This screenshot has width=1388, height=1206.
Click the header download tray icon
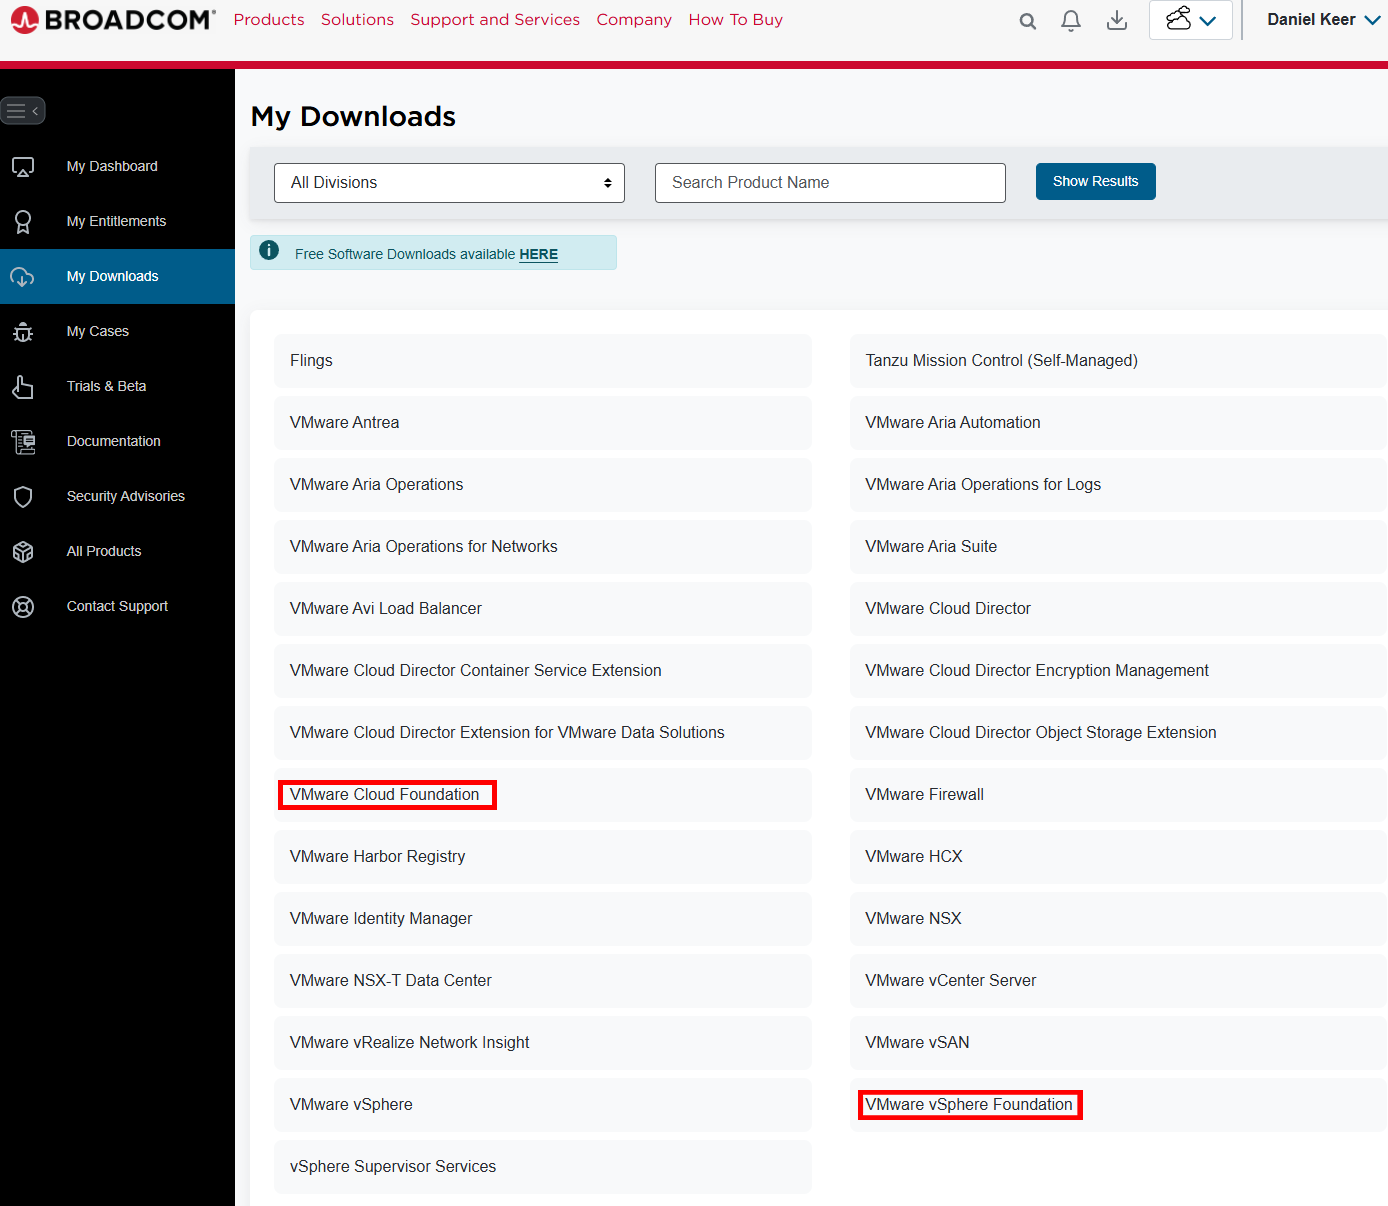1117,21
